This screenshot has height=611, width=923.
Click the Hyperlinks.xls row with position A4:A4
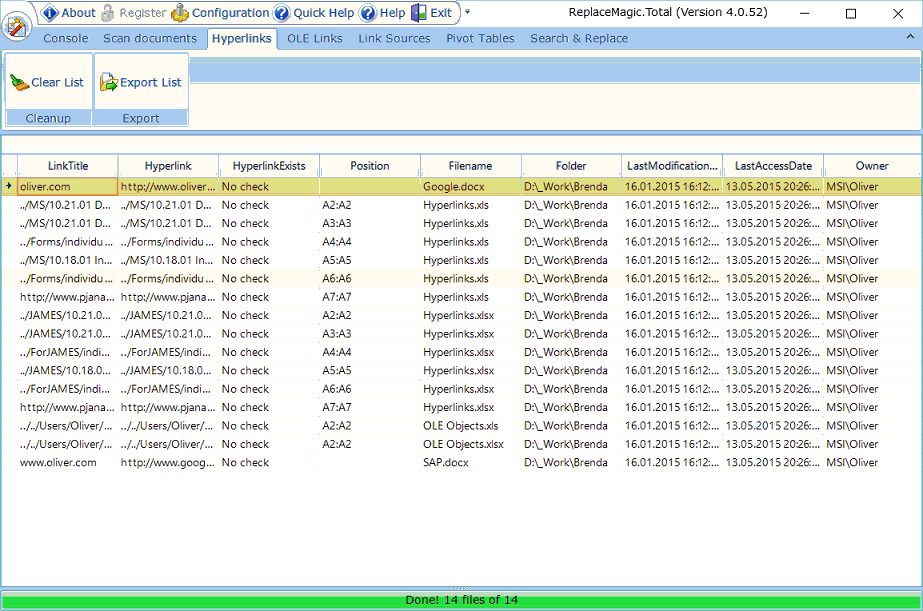pos(461,242)
